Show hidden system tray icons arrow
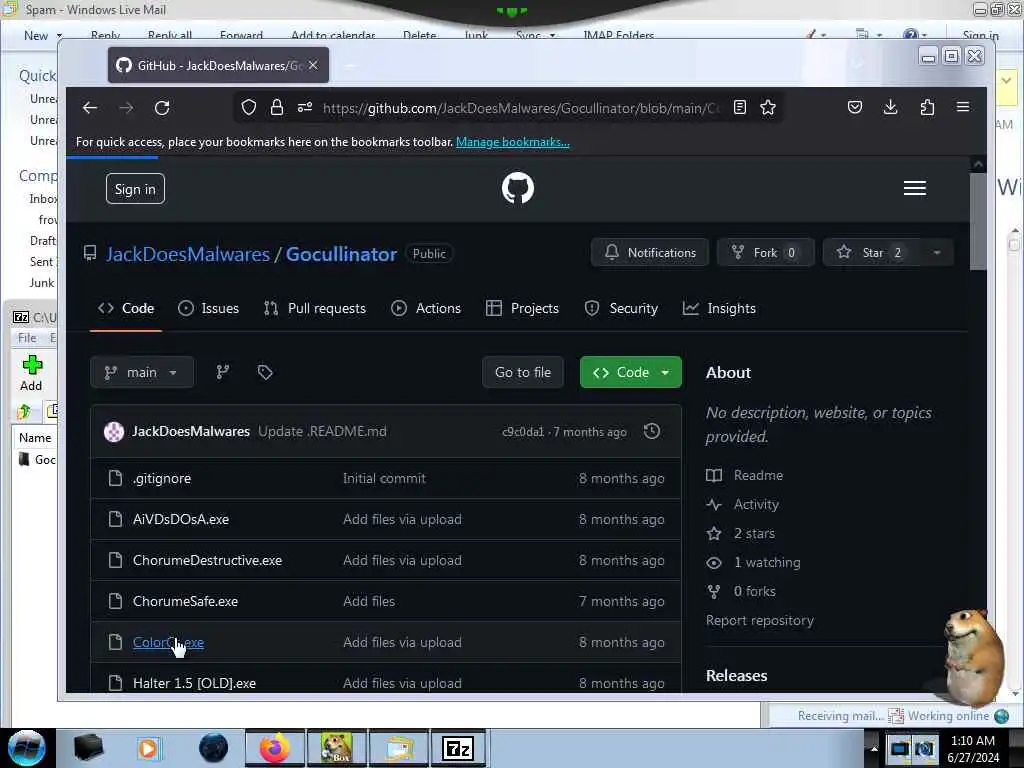Image resolution: width=1024 pixels, height=768 pixels. [x=874, y=748]
